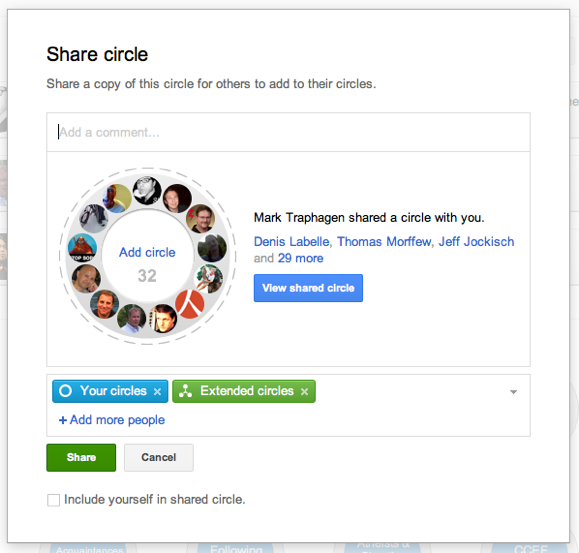Click the Extended circles network icon
Screen dimensions: 579x553
tap(185, 391)
